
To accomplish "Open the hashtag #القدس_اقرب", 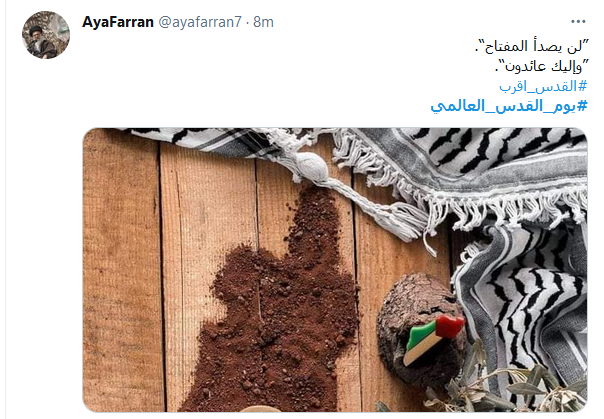I will pos(543,86).
